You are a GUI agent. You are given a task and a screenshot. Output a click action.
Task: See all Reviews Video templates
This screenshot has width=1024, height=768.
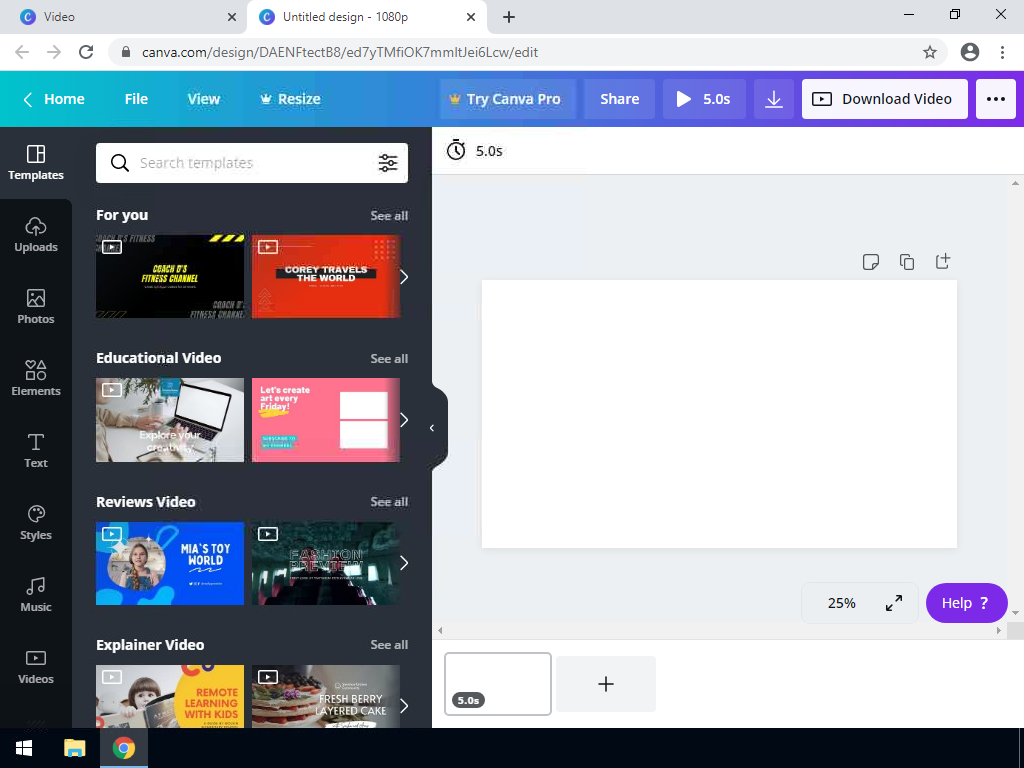tap(389, 502)
